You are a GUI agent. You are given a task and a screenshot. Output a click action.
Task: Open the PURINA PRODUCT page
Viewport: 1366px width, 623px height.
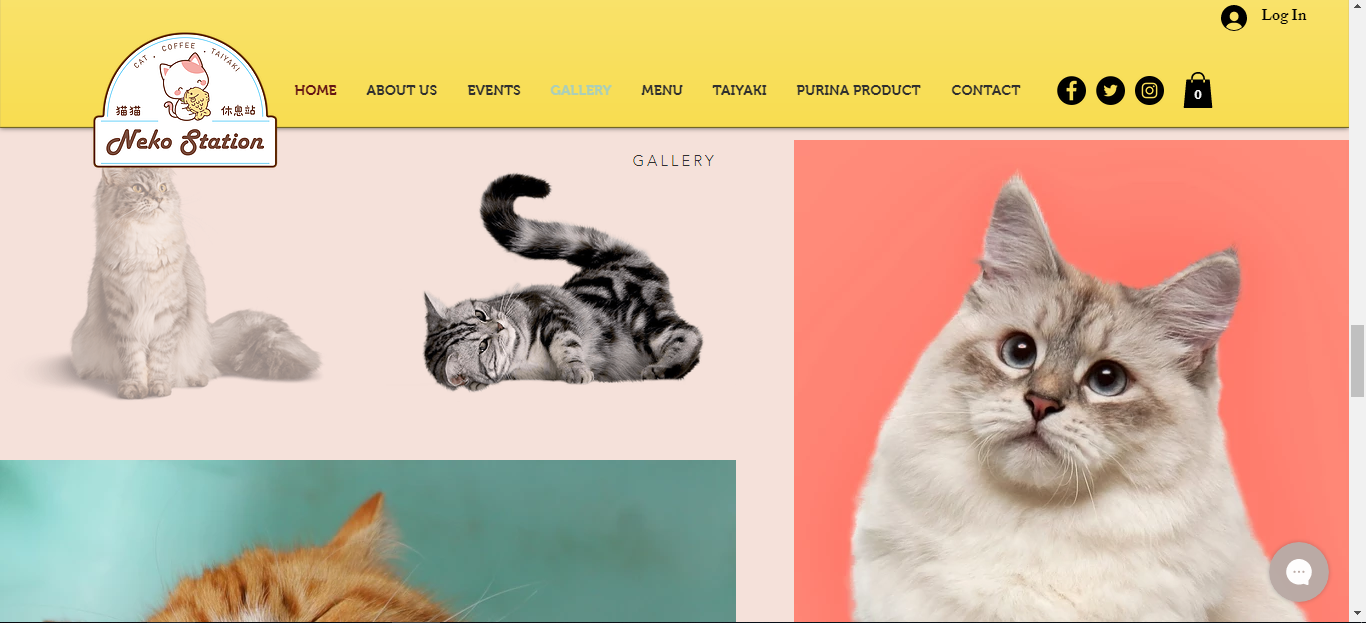coord(858,90)
